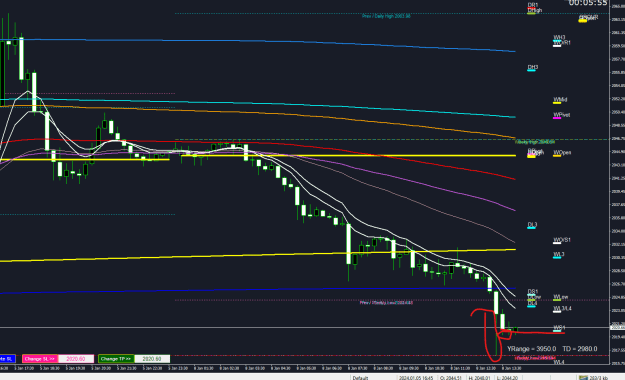This screenshot has height=380, width=625.
Task: Select the WPivot weekly level label
Action: [562, 115]
